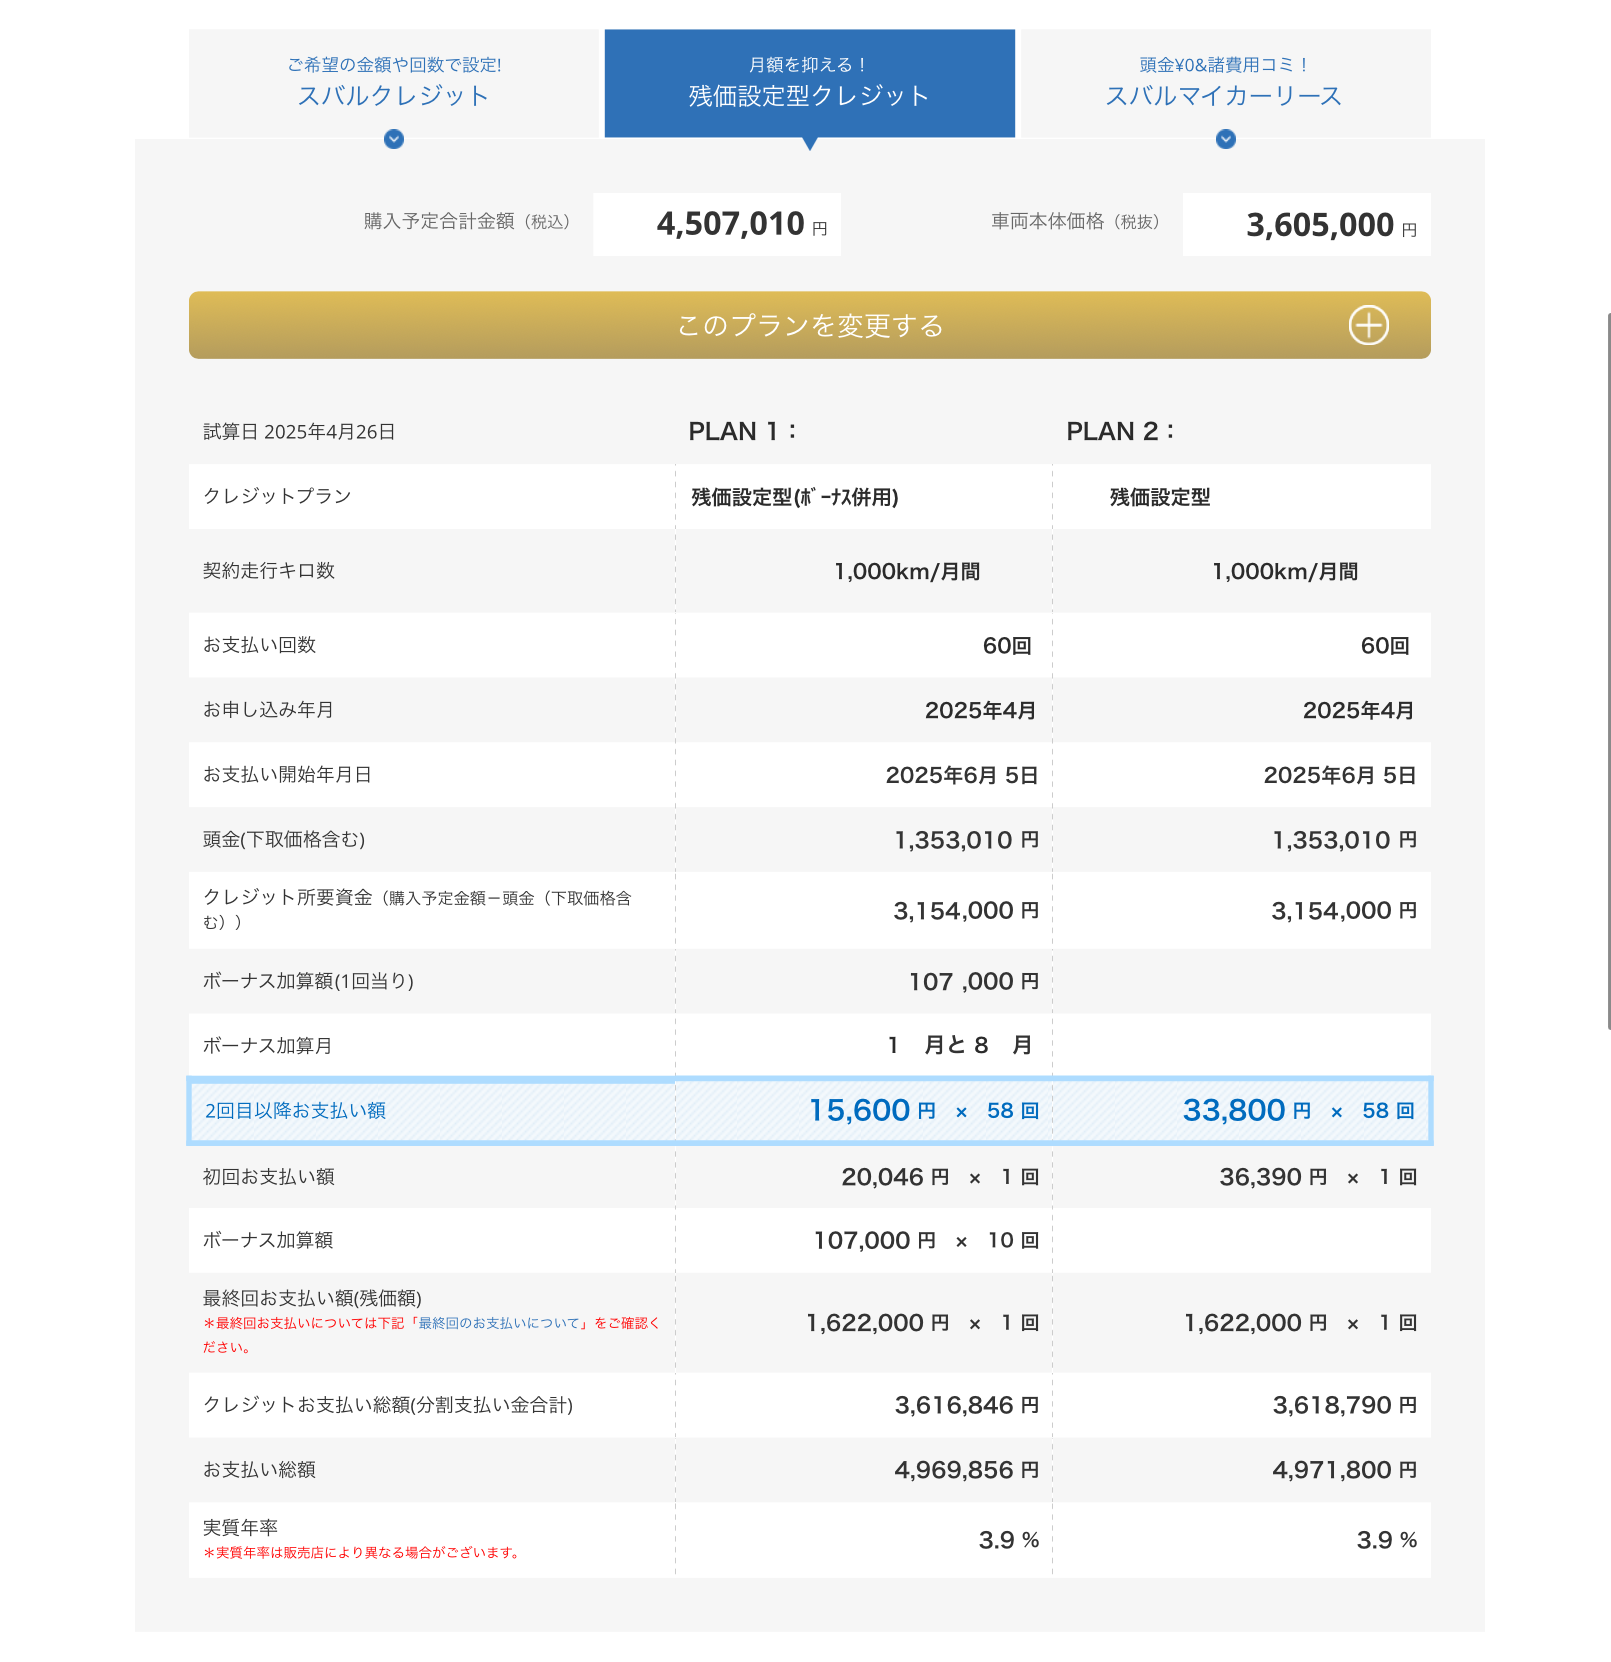
Task: Open the スバルクレジット tab
Action: tap(393, 83)
